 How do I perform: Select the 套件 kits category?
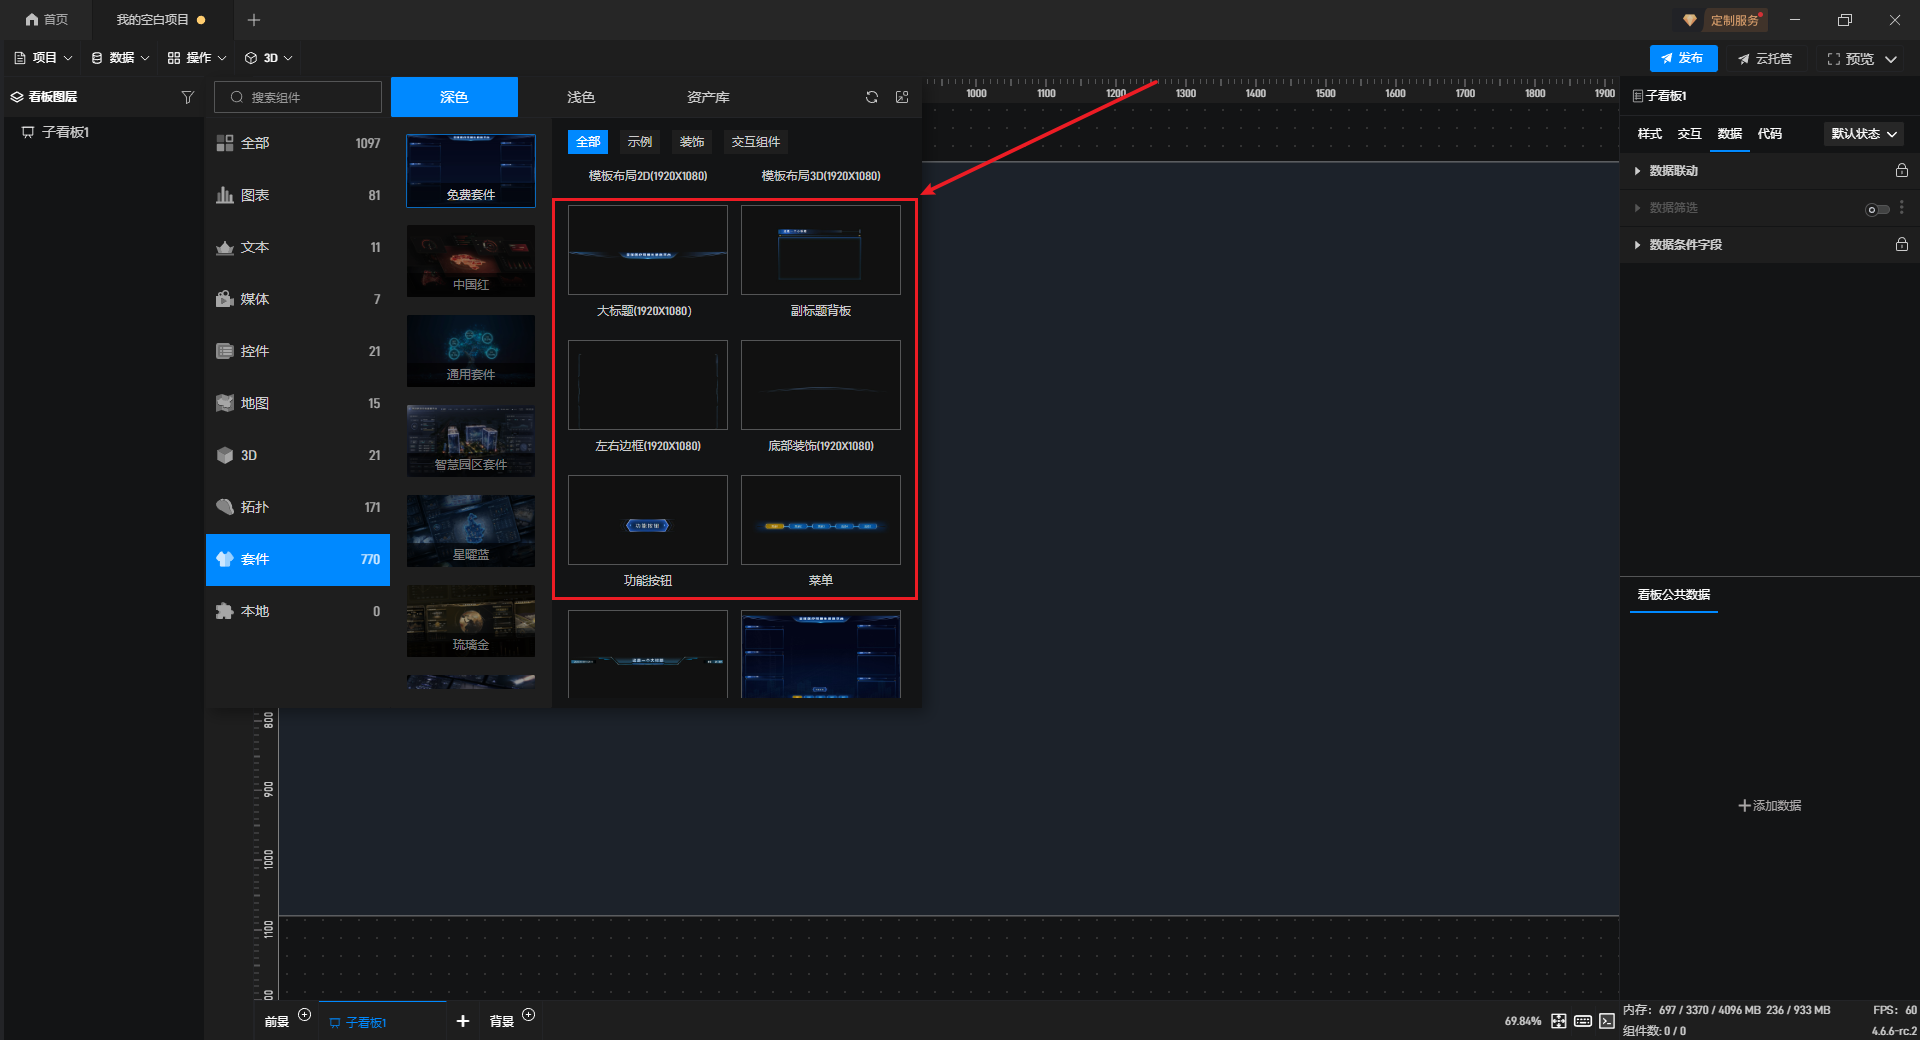(298, 559)
